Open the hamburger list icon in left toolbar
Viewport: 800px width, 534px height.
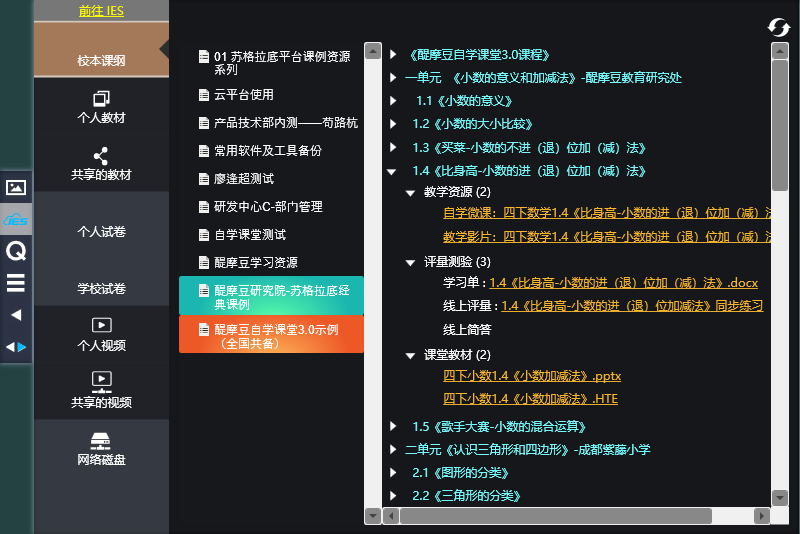pyautogui.click(x=16, y=283)
